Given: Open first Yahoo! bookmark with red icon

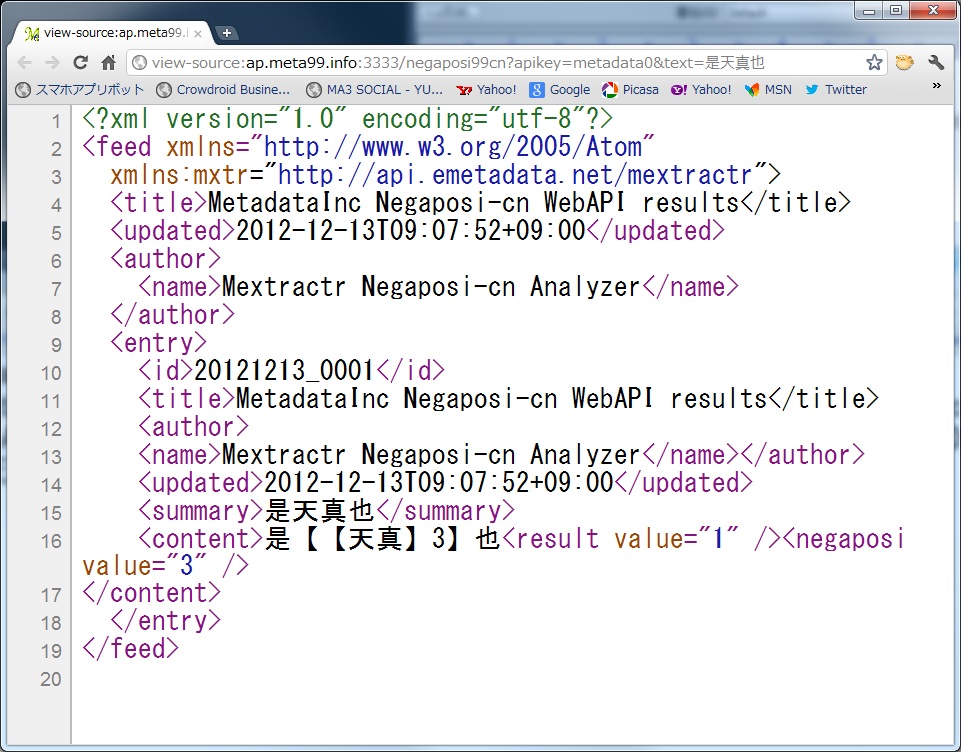Looking at the screenshot, I should point(487,89).
